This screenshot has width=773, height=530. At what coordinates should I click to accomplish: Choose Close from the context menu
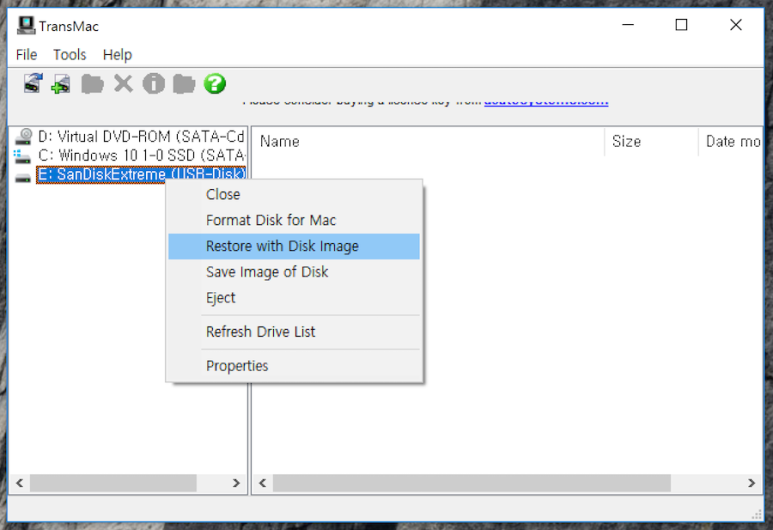(x=294, y=194)
